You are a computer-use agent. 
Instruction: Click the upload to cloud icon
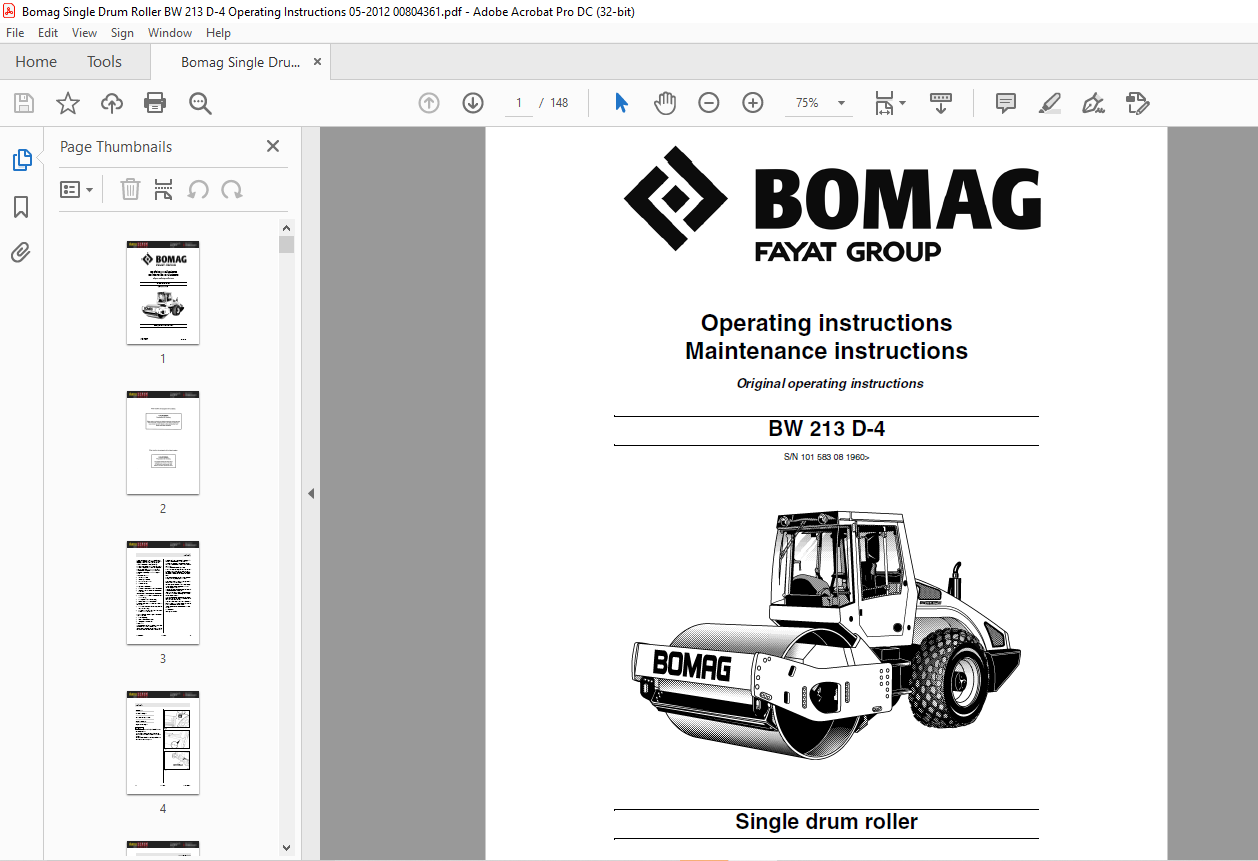click(112, 103)
